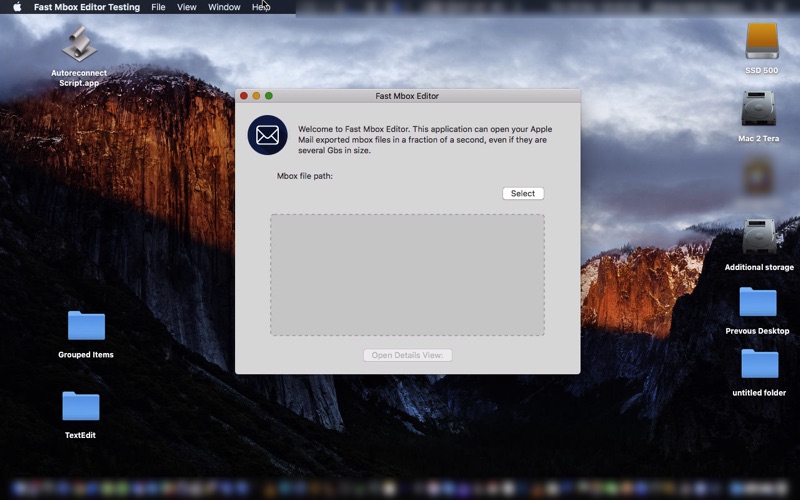Open the Window menu
The height and width of the screenshot is (500, 800).
(x=224, y=7)
